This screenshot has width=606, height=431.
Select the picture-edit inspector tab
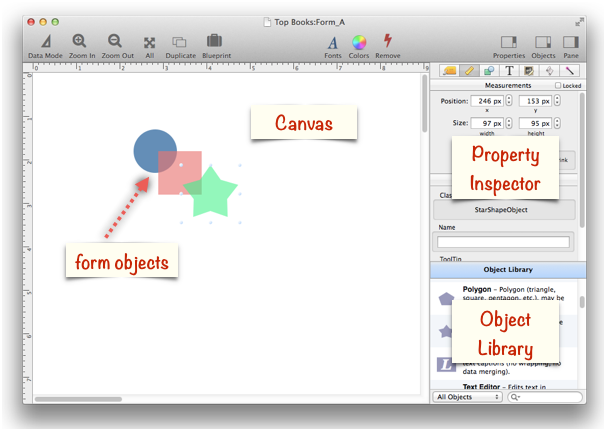(x=529, y=71)
